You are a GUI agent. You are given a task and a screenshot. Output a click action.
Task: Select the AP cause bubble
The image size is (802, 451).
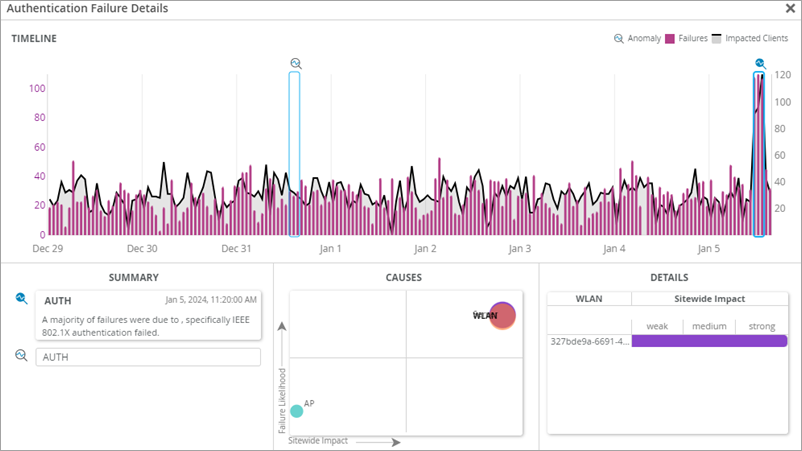[x=296, y=411]
